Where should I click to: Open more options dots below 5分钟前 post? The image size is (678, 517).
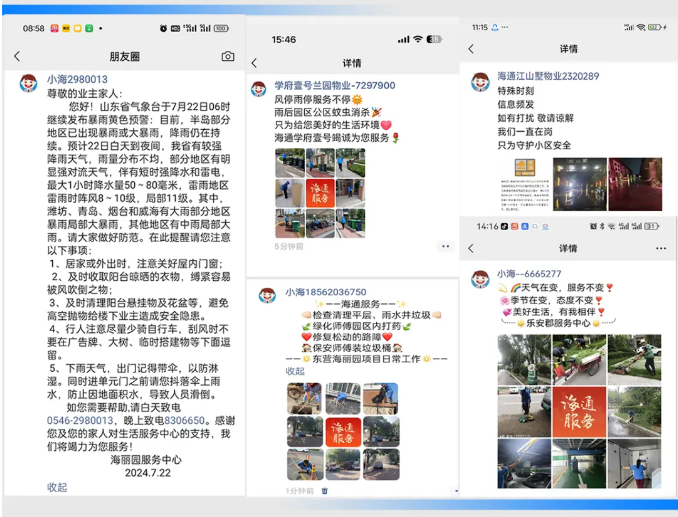445,246
